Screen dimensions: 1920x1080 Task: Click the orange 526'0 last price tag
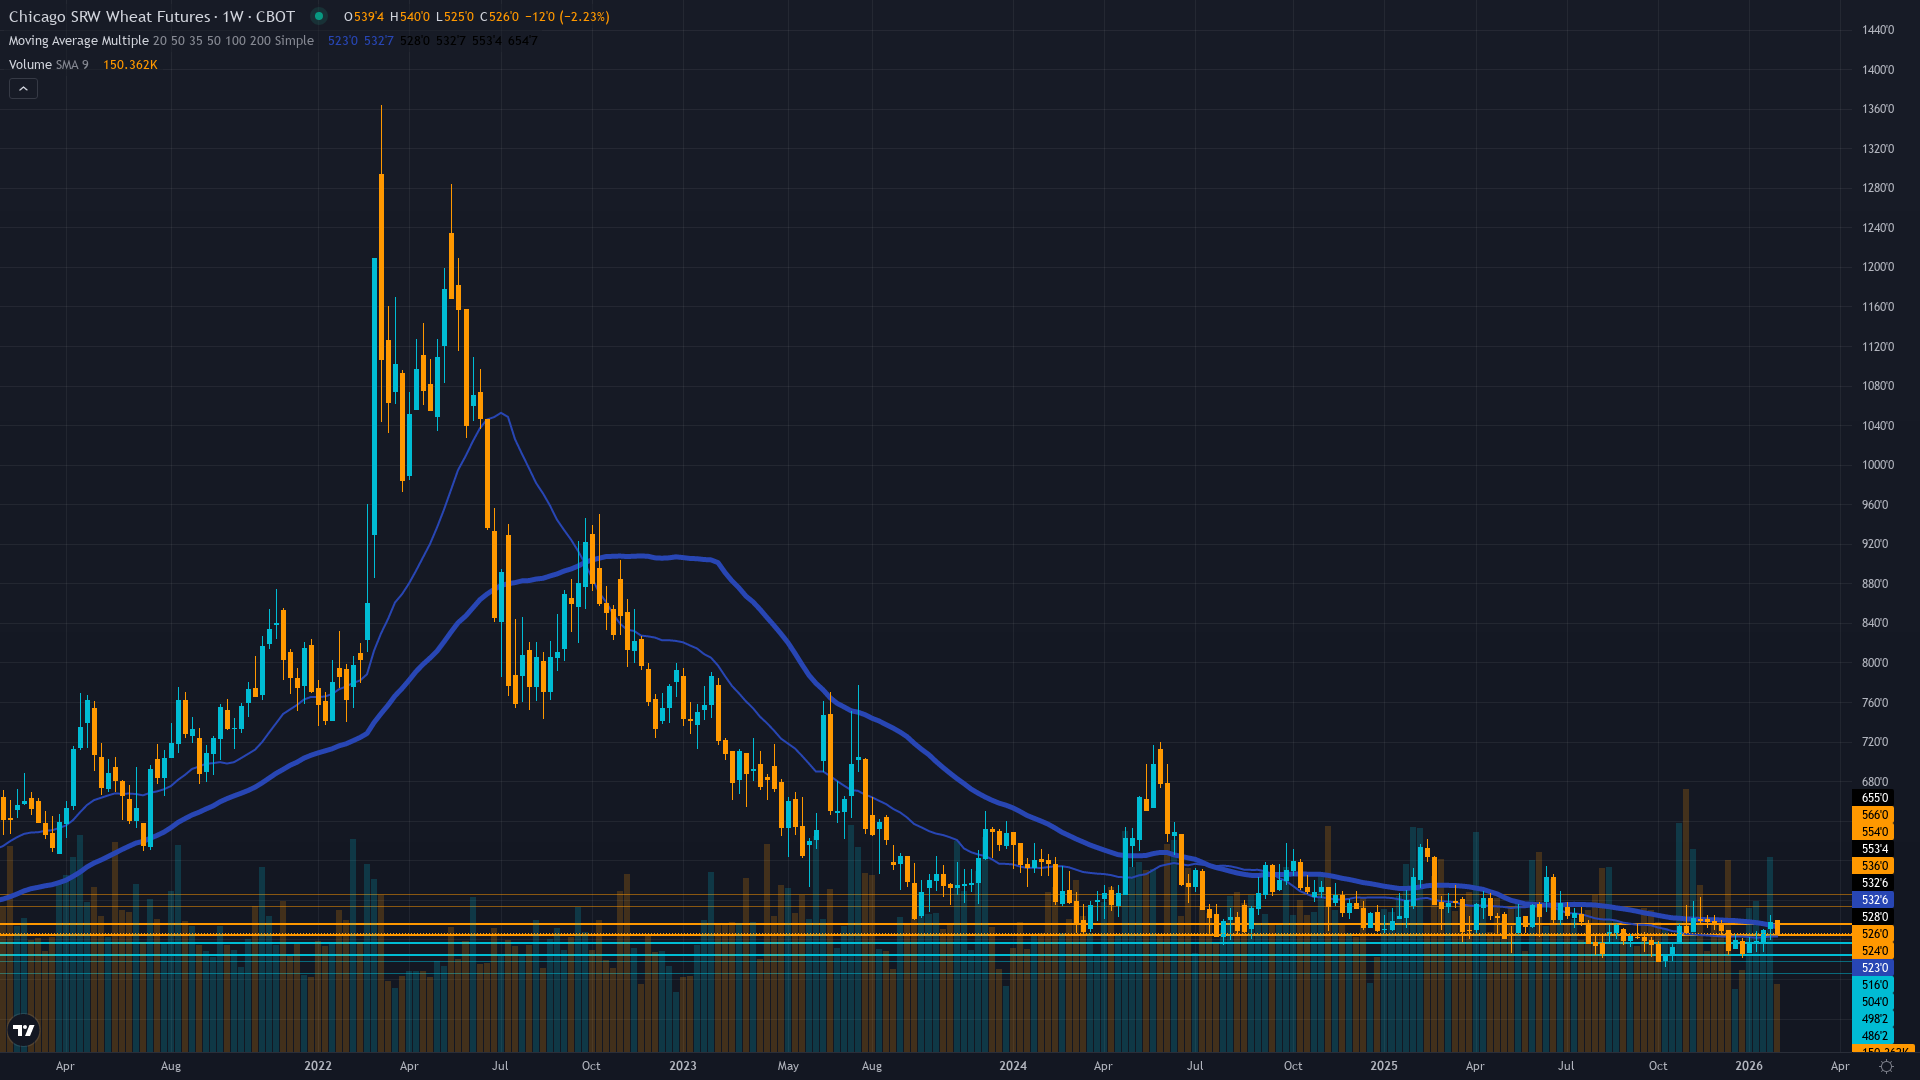[1873, 934]
